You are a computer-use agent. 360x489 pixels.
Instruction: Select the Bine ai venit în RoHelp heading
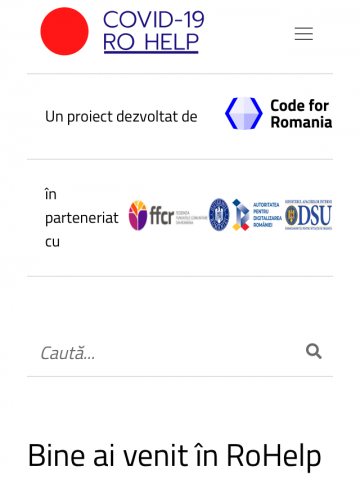pyautogui.click(x=174, y=456)
